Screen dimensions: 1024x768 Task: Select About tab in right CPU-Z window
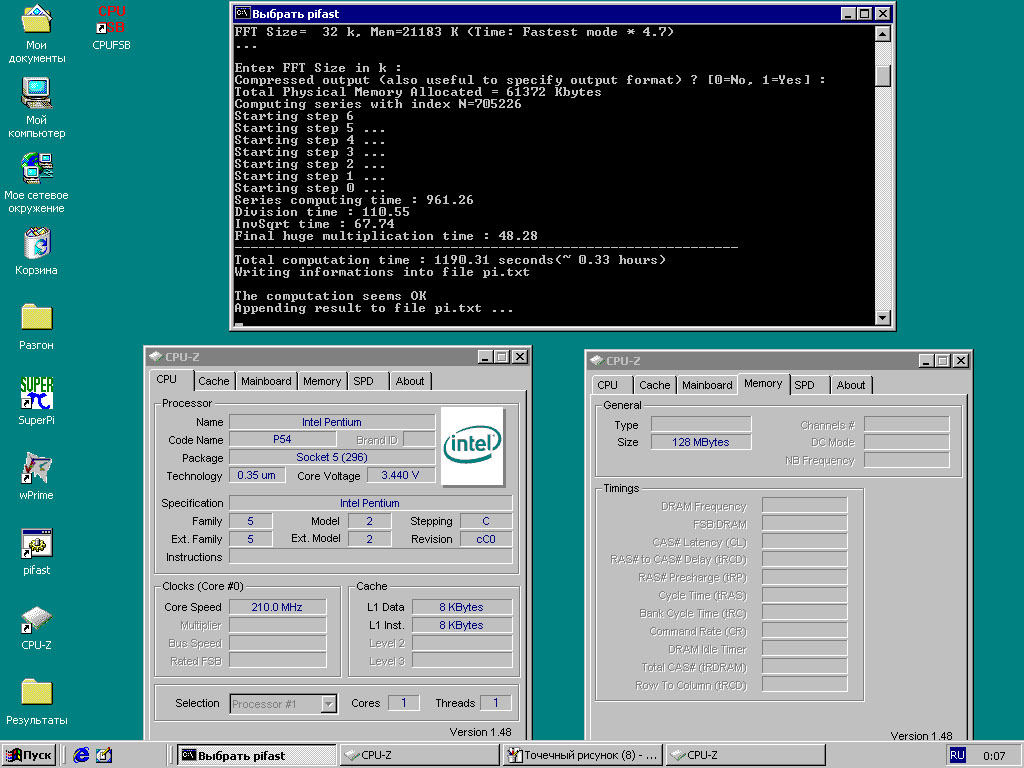851,385
